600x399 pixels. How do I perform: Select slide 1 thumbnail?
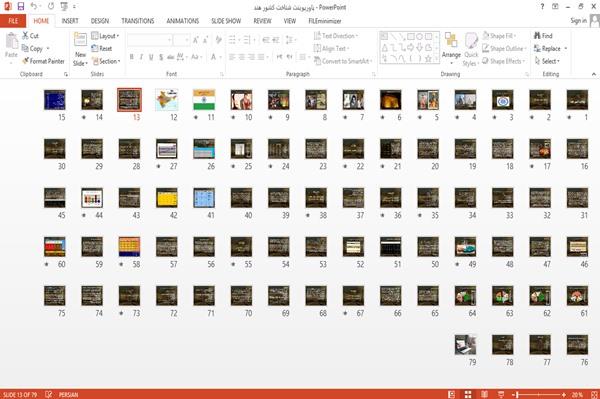[x=577, y=100]
